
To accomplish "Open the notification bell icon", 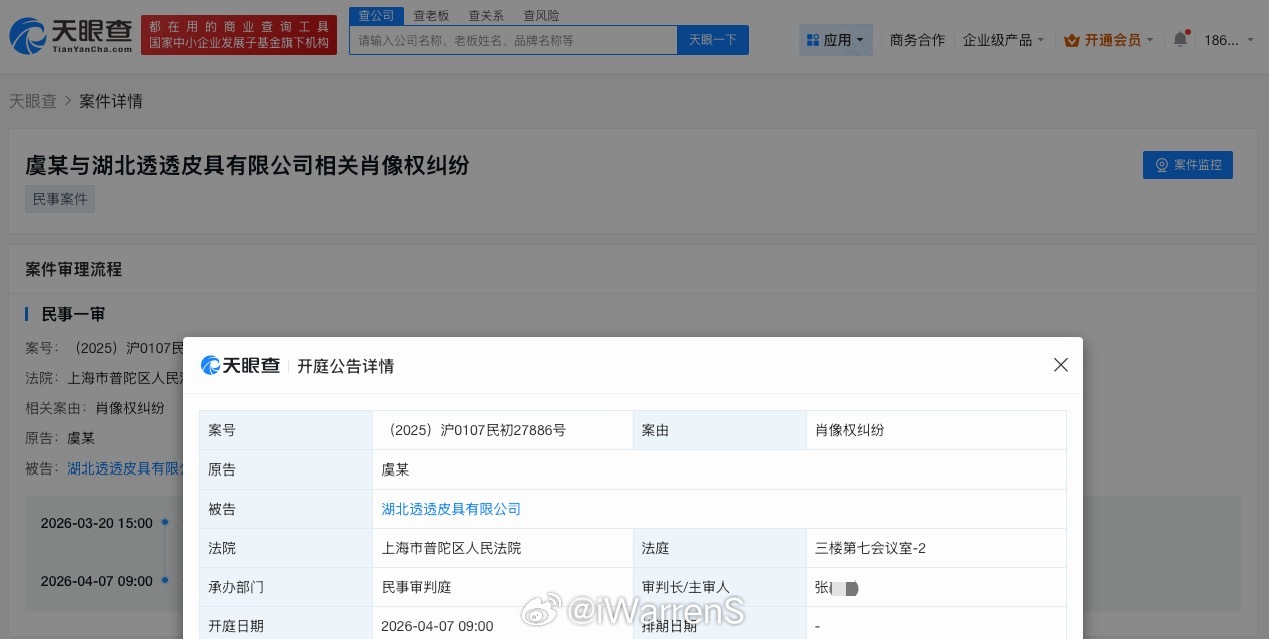I will coord(1180,36).
